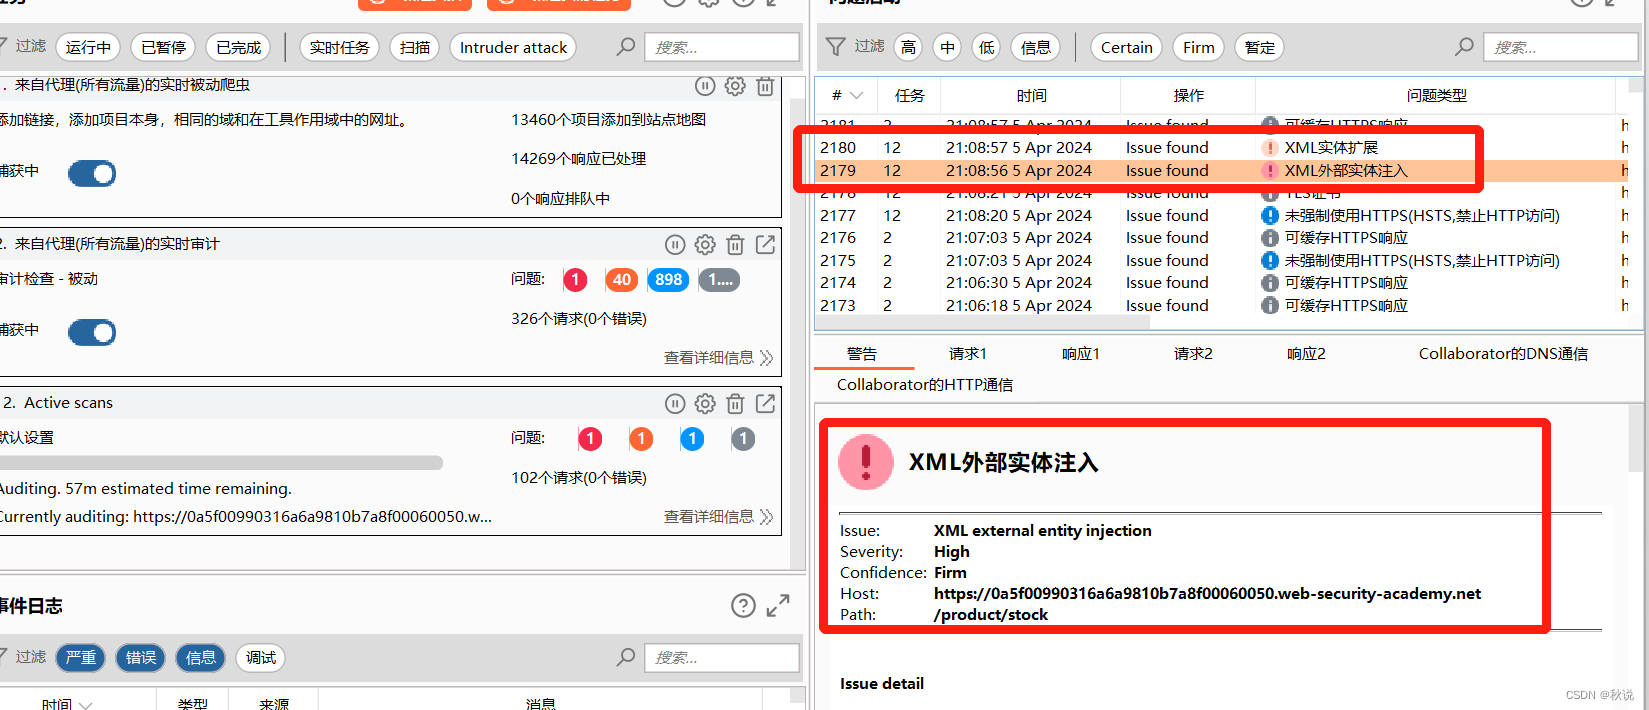Screen dimensions: 1649x710
Task: Click orange 40 issues badge
Action: (x=622, y=280)
